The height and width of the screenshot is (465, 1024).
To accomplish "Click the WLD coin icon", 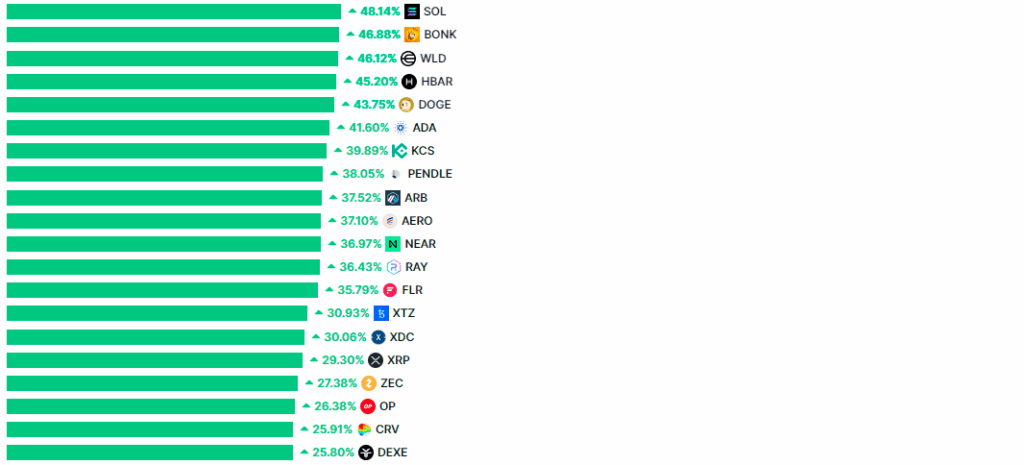I will click(x=408, y=58).
